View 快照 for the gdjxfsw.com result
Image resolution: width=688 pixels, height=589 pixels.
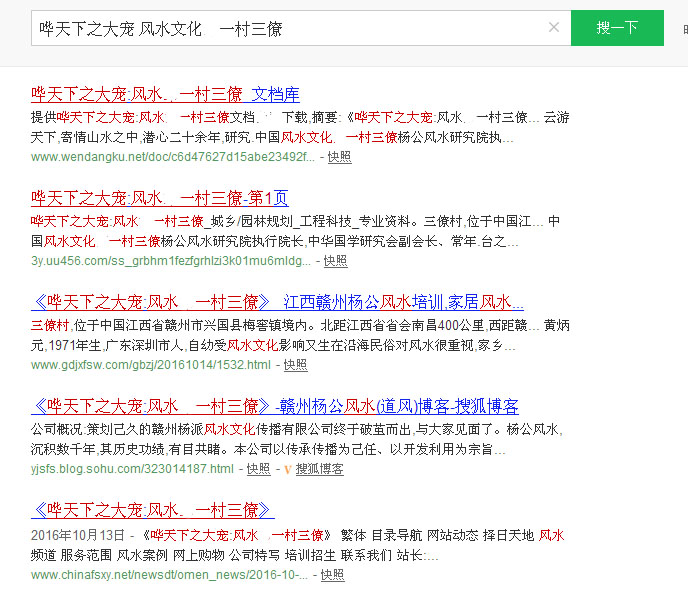tap(295, 365)
